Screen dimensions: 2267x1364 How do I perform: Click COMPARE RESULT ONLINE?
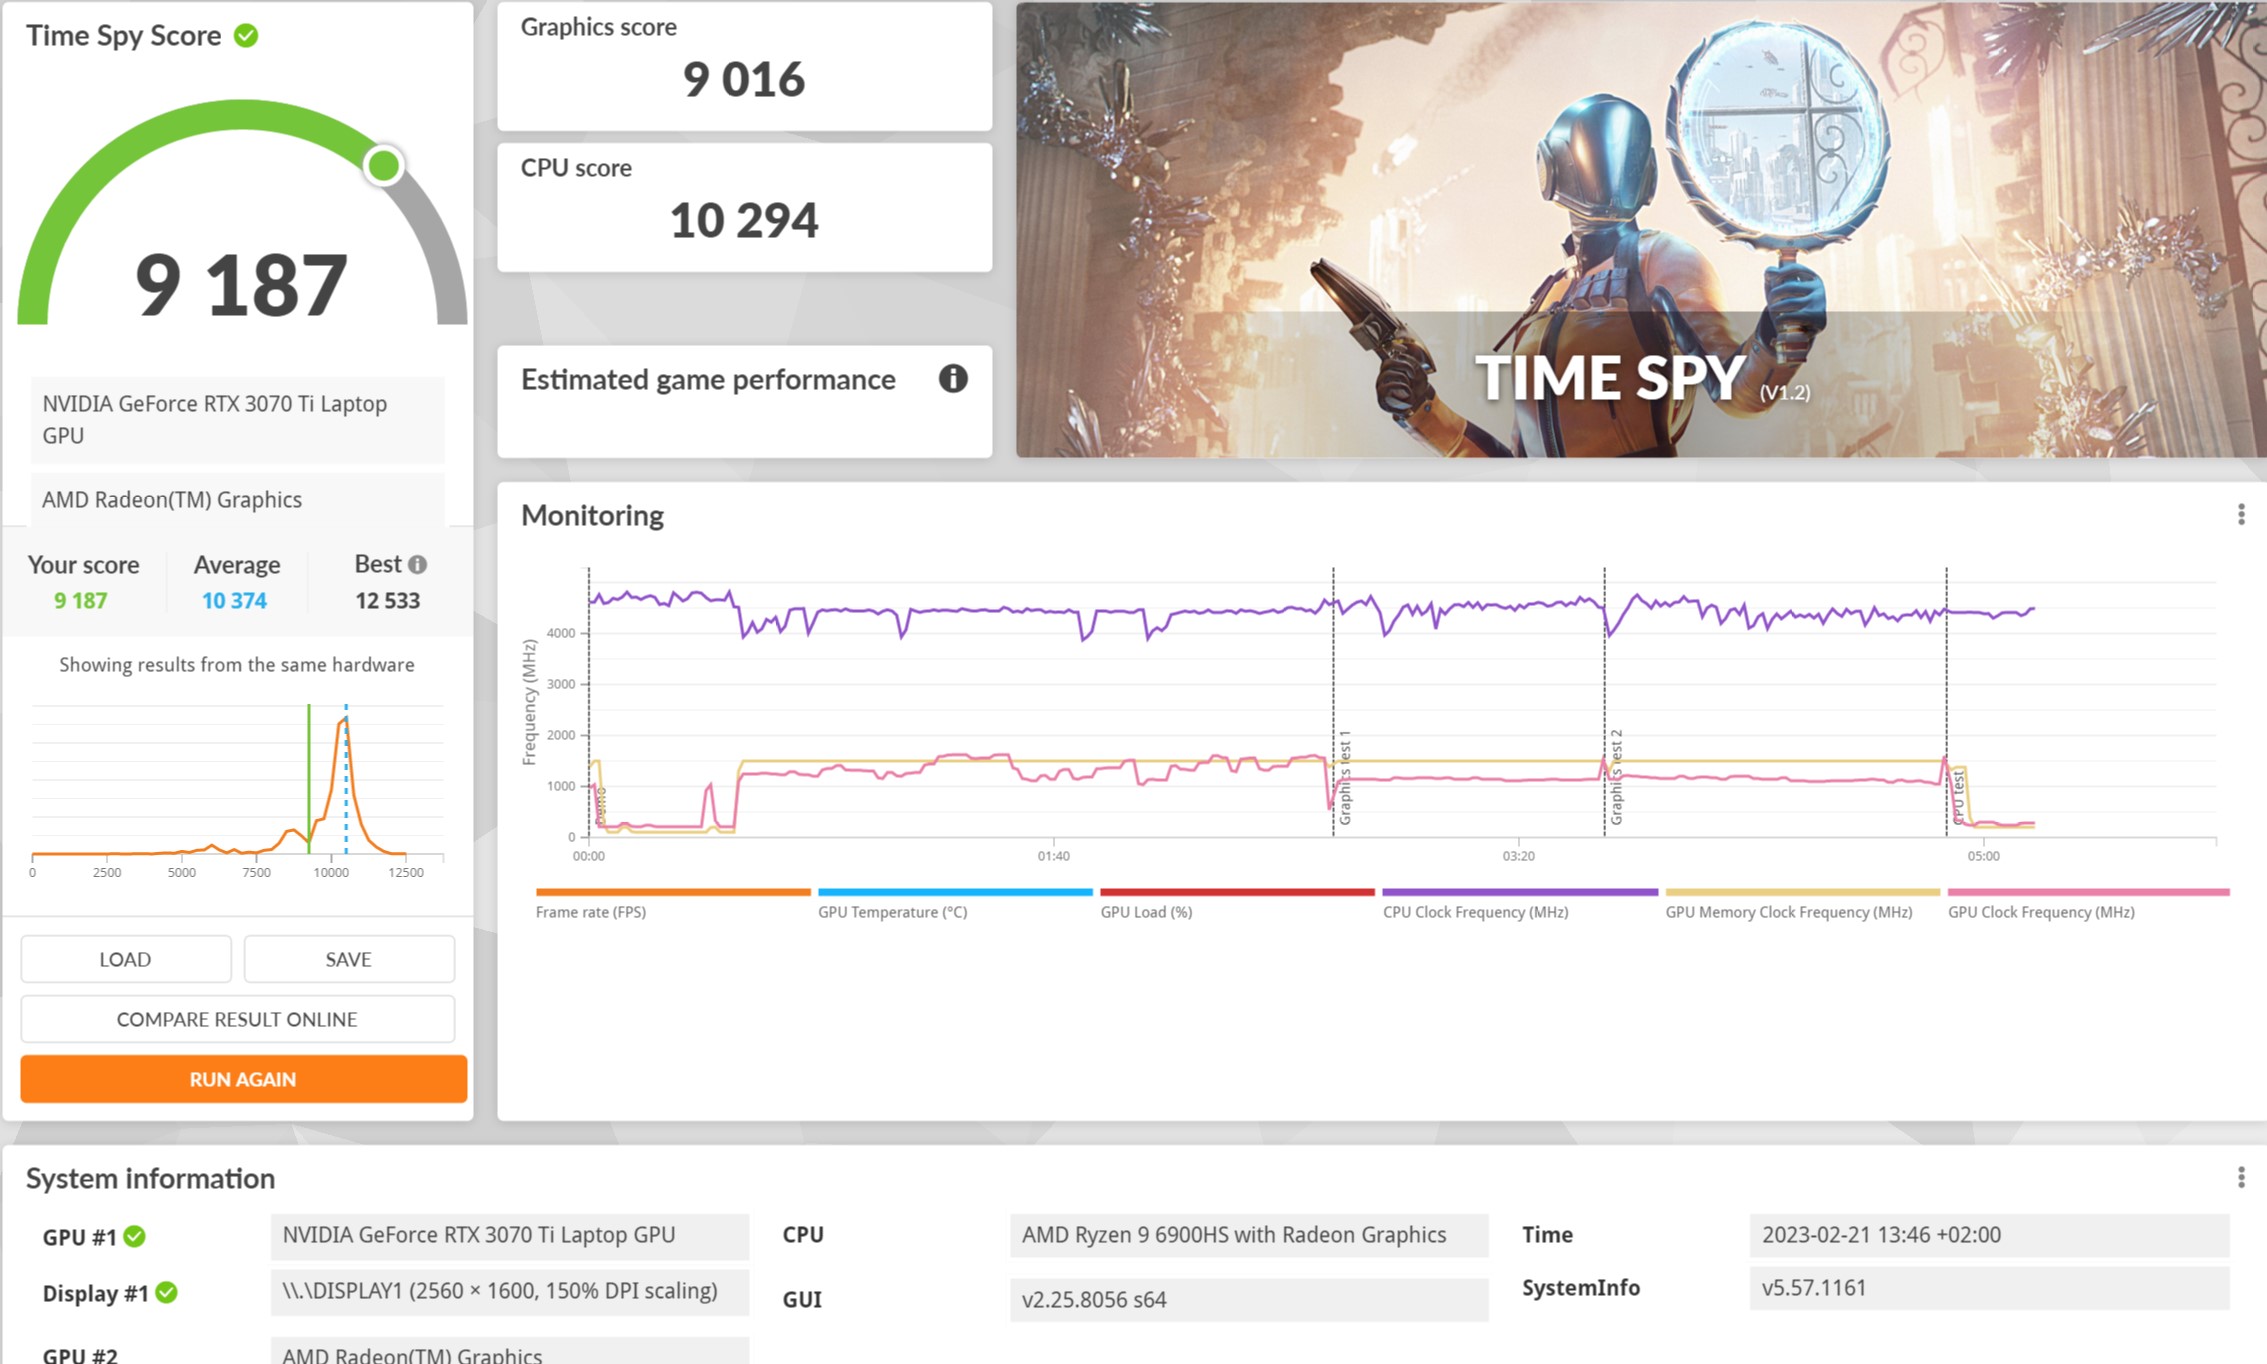click(238, 1019)
